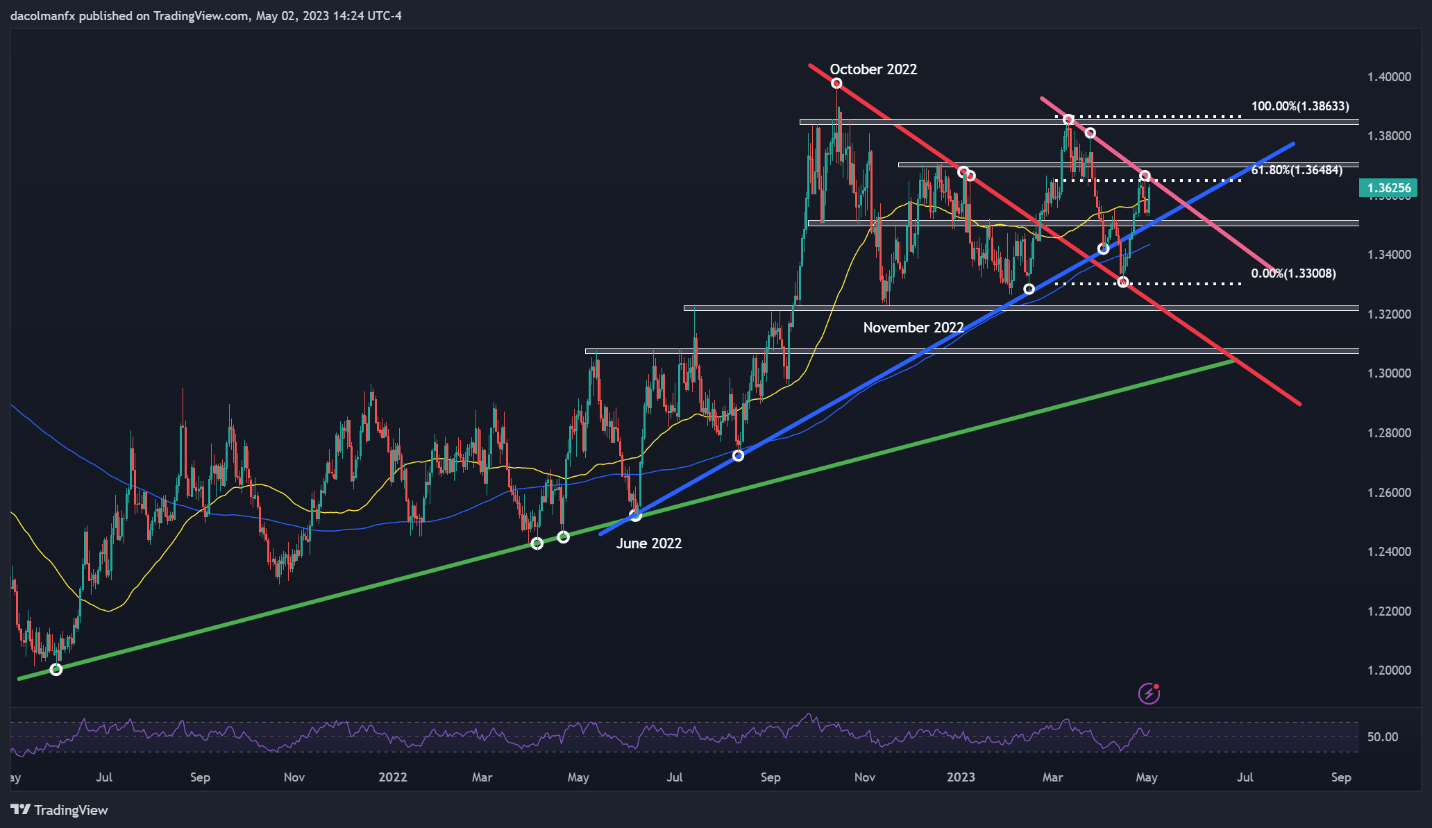This screenshot has height=828, width=1432.
Task: Click the 0.00%(1.33008) Fibonacci label
Action: pyautogui.click(x=1293, y=273)
